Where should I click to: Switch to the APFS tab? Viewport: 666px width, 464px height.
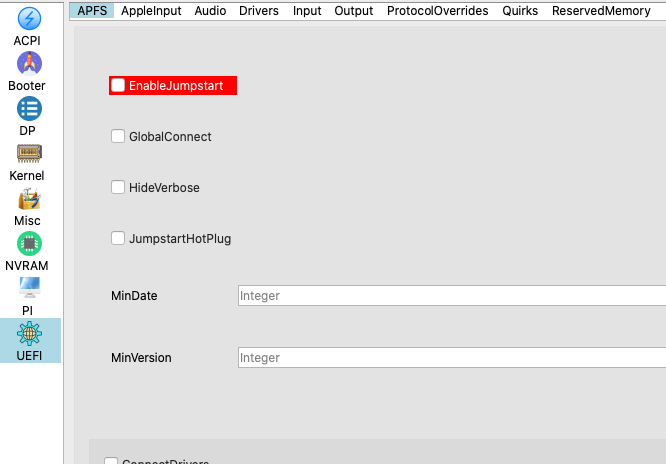pyautogui.click(x=92, y=11)
